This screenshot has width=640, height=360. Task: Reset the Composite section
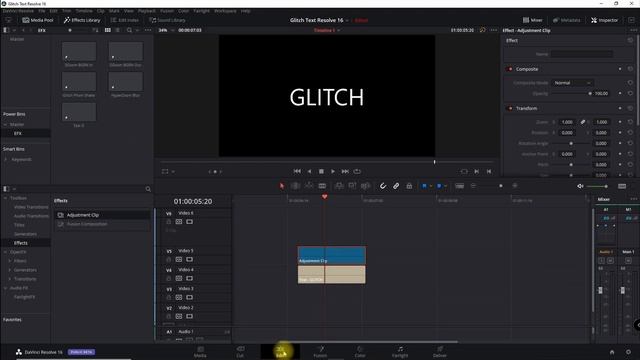click(630, 69)
